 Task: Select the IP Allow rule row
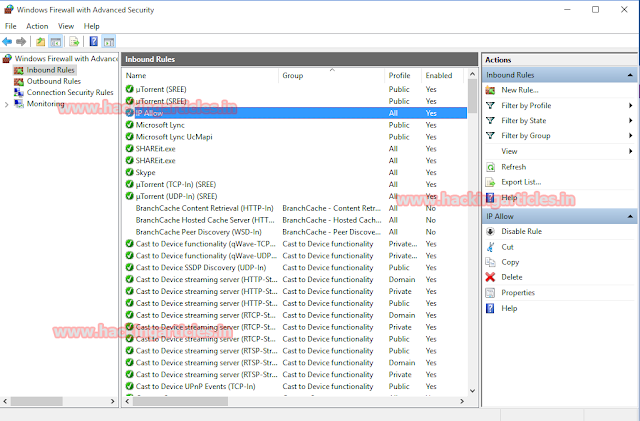point(296,113)
